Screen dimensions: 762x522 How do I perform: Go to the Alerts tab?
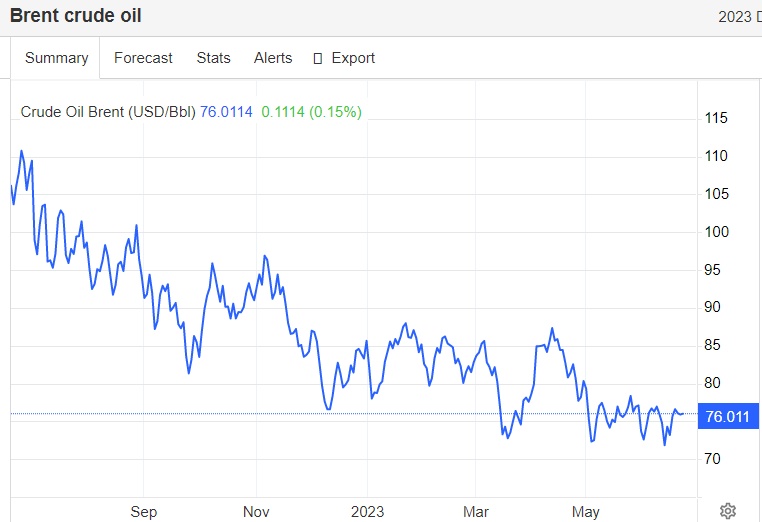point(273,58)
